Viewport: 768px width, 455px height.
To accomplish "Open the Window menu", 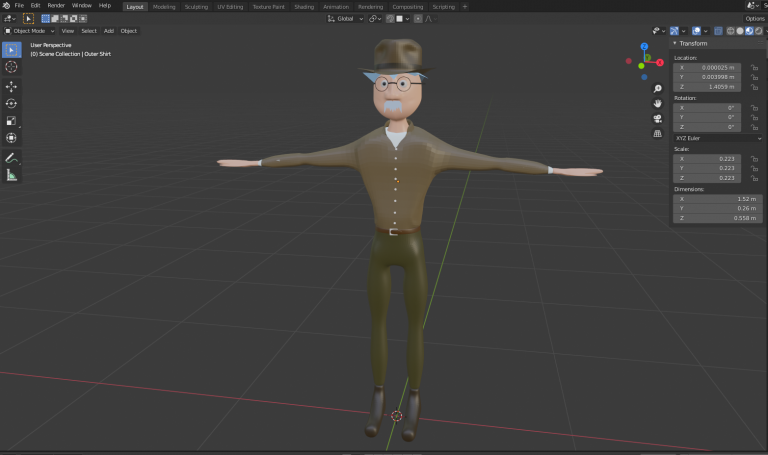I will (82, 5).
